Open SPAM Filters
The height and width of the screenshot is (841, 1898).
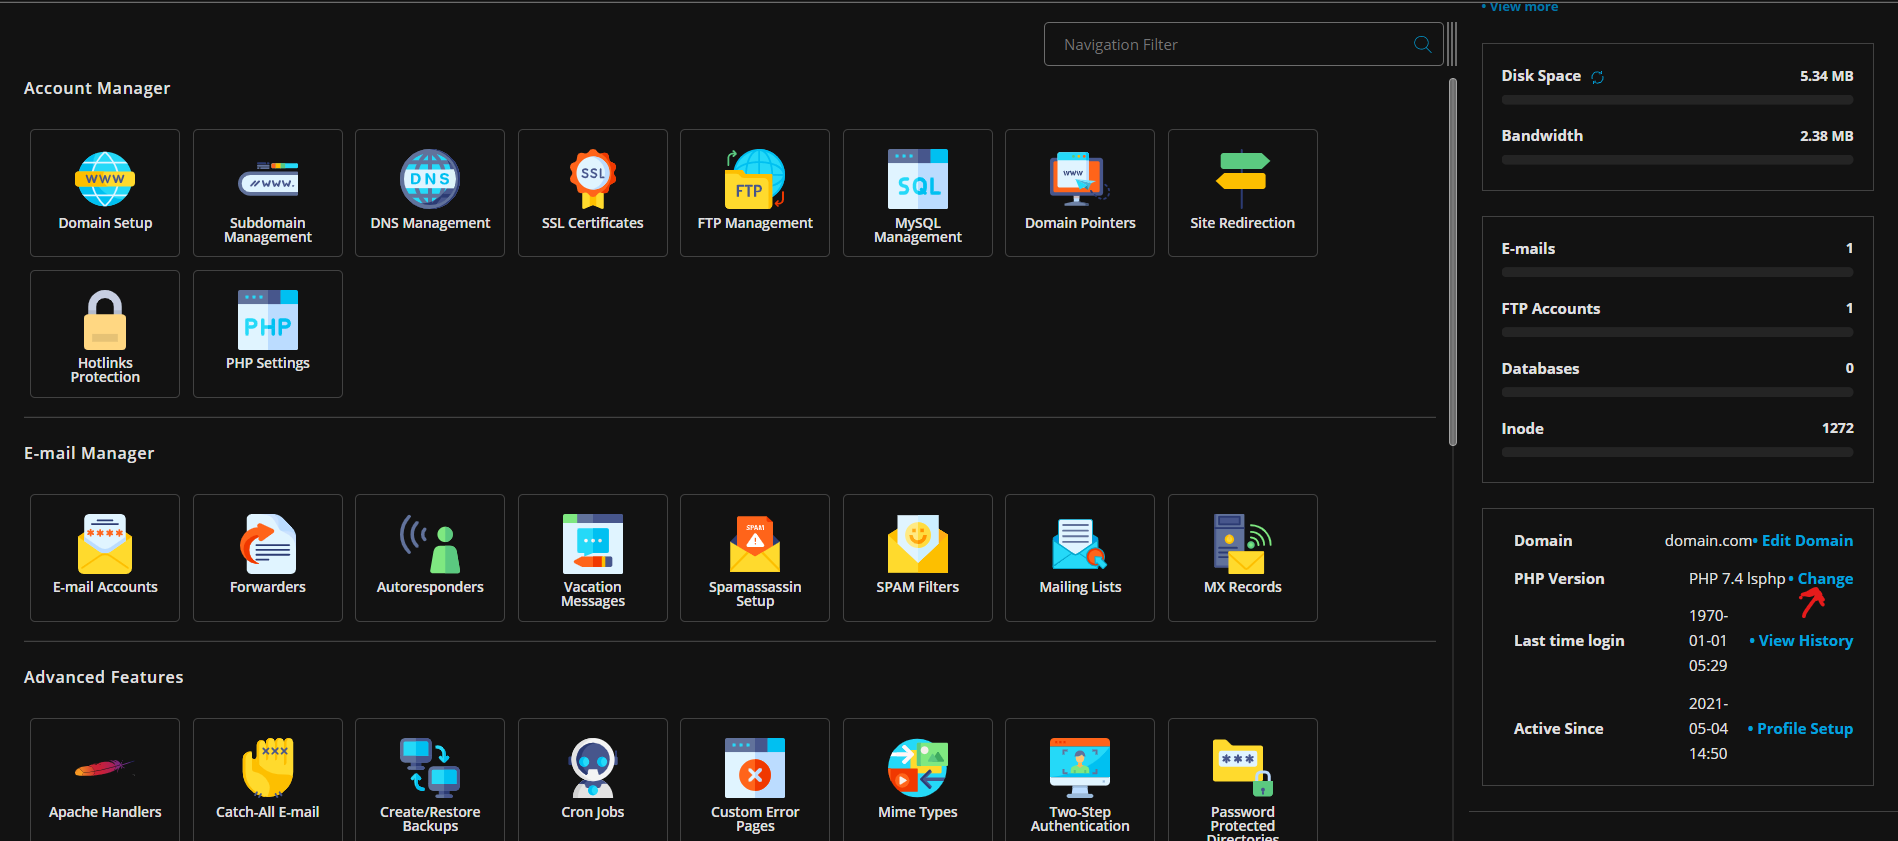(918, 558)
